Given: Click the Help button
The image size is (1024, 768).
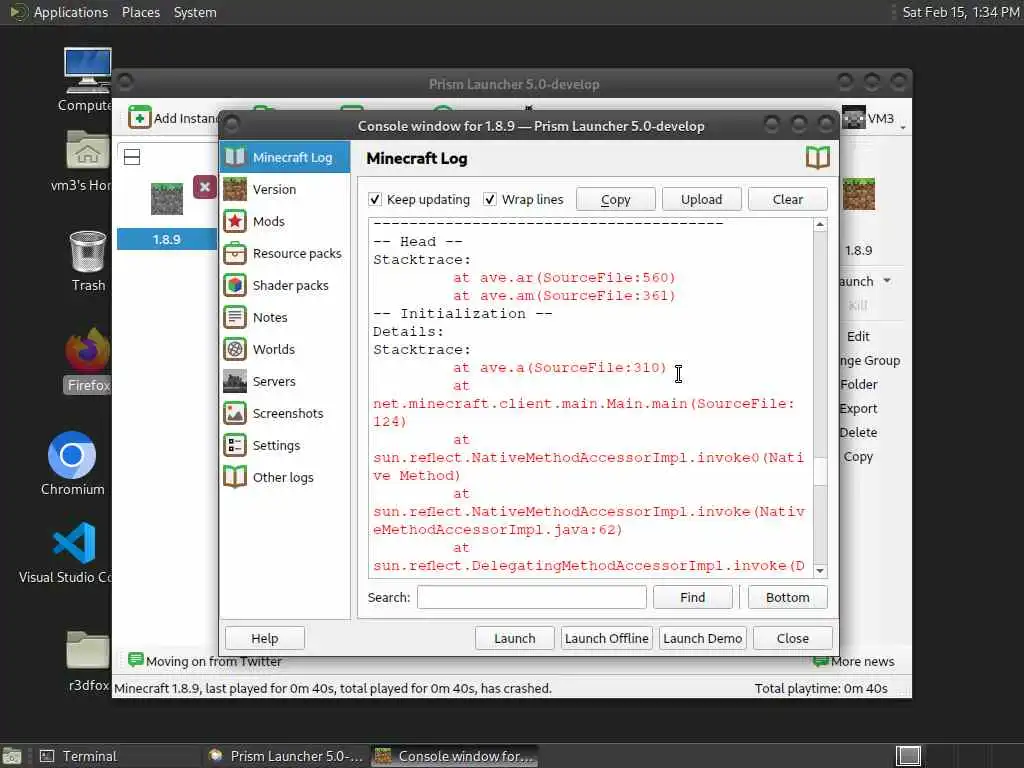Looking at the screenshot, I should click(264, 638).
